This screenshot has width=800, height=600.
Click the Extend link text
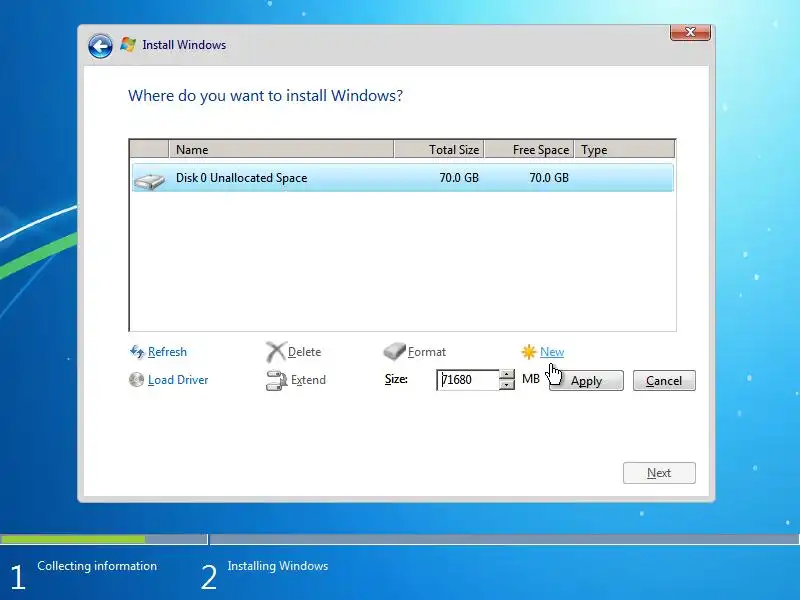(308, 380)
